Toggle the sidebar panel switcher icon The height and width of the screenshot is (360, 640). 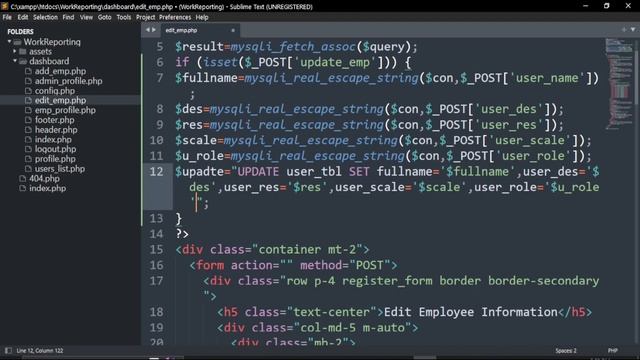click(x=8, y=351)
